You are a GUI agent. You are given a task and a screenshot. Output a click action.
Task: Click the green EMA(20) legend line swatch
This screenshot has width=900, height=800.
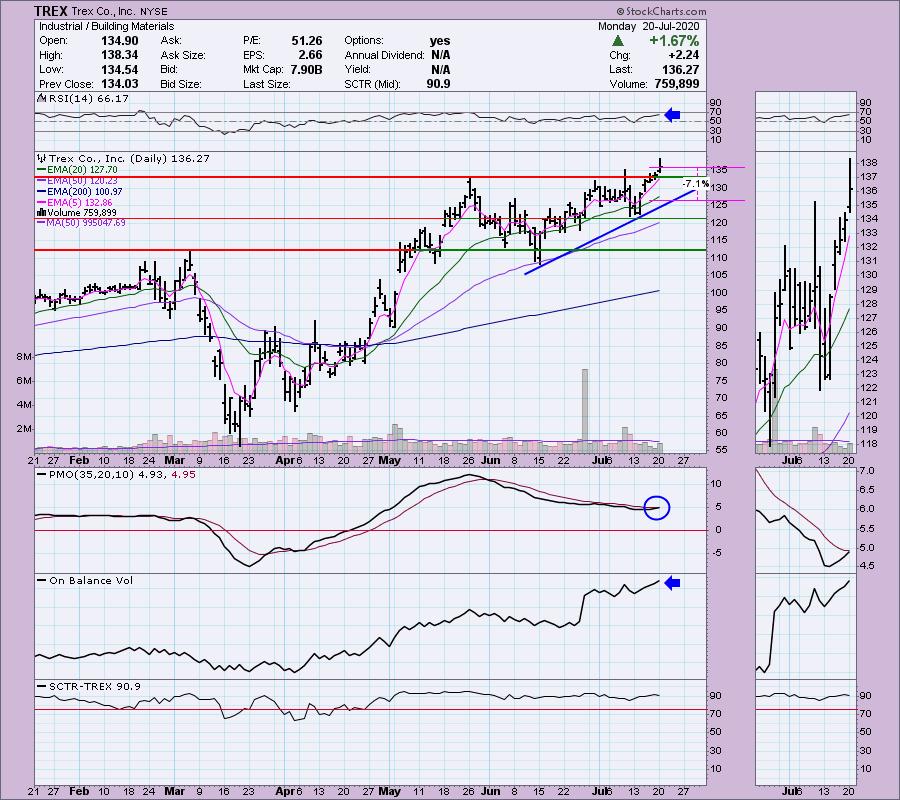coord(41,170)
